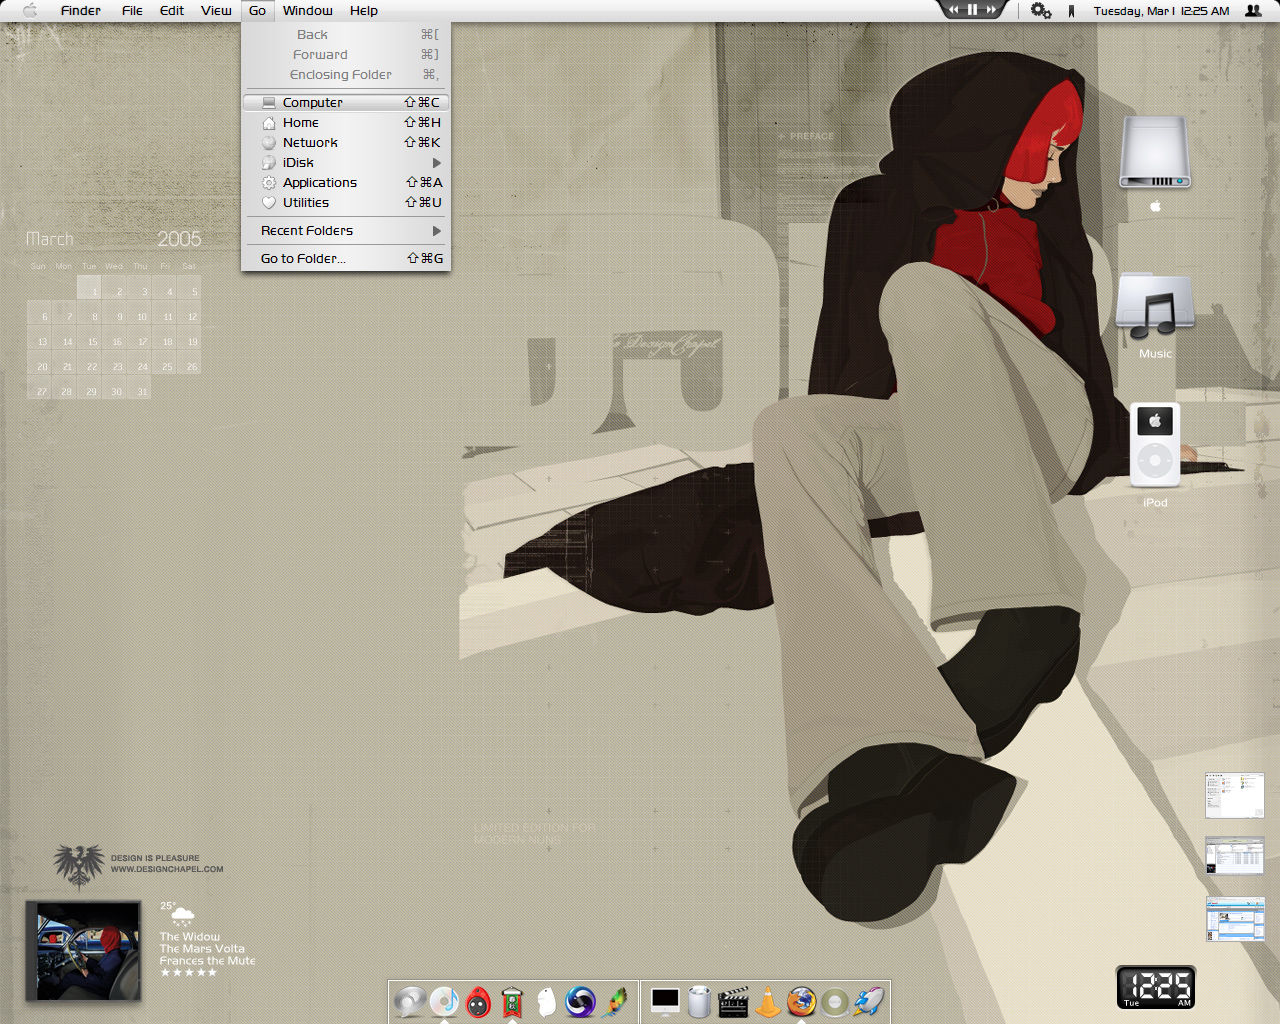This screenshot has width=1280, height=1024.
Task: Open the iPod desktop icon
Action: point(1155,445)
